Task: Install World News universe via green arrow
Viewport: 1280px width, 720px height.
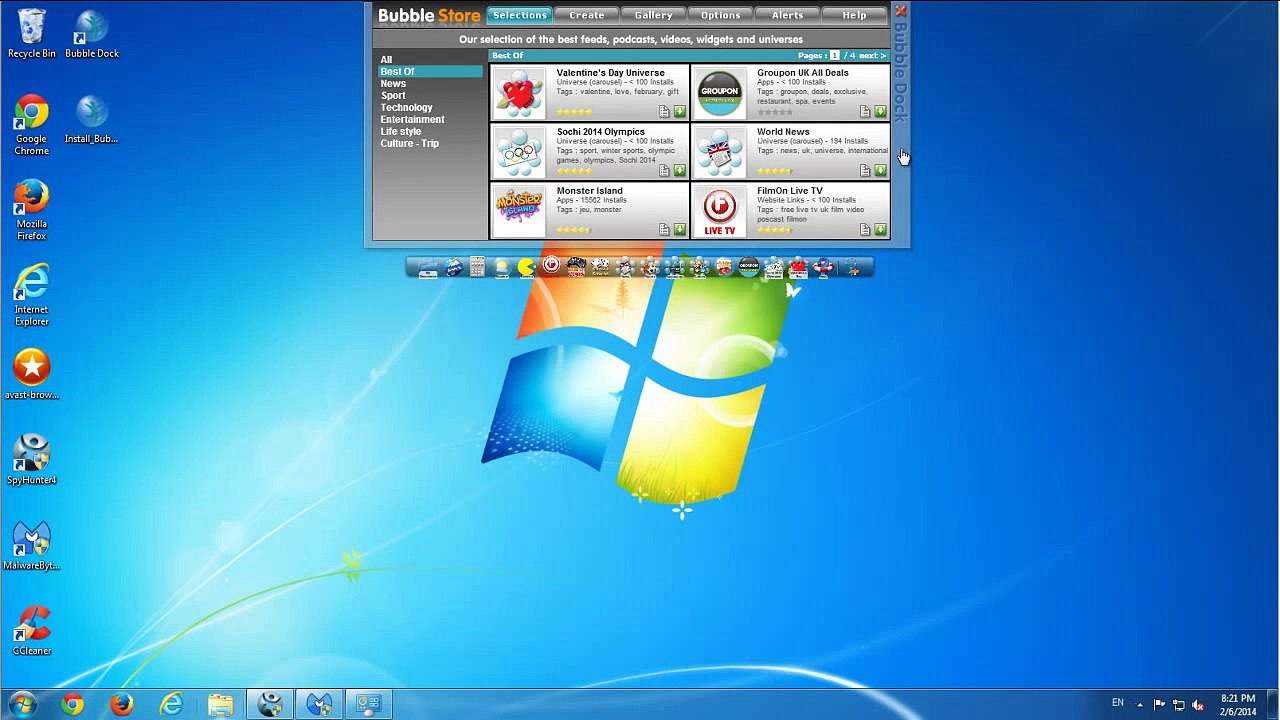Action: click(x=880, y=170)
